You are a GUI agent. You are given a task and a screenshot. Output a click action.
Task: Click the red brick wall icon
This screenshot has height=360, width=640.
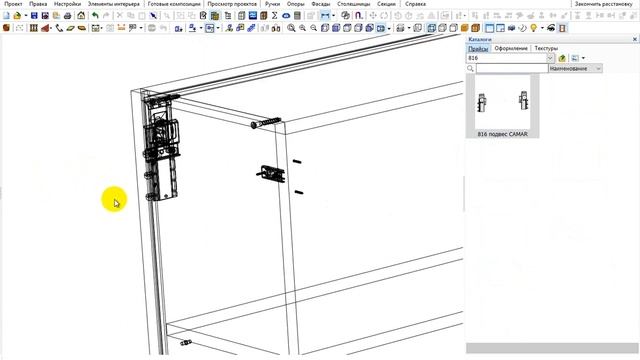pos(45,28)
